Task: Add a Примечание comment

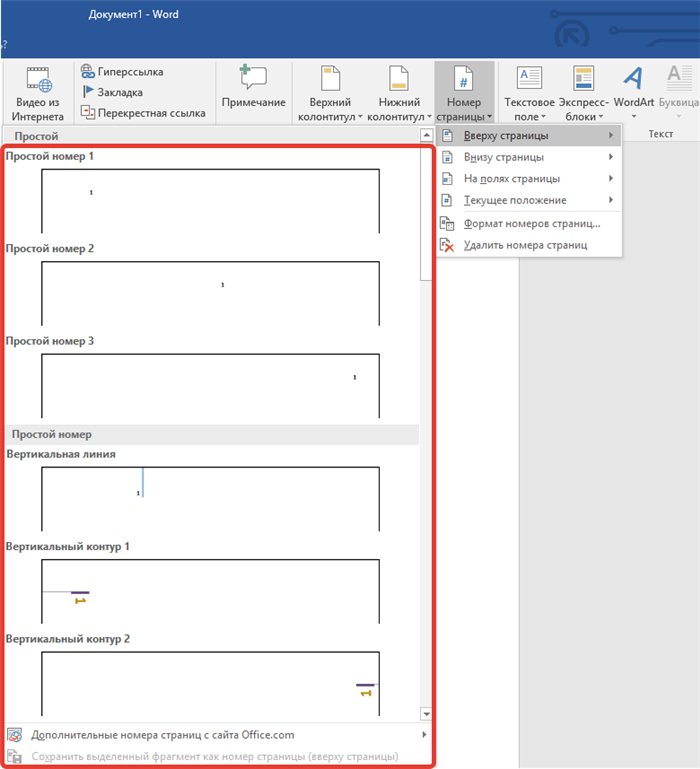Action: tap(254, 87)
